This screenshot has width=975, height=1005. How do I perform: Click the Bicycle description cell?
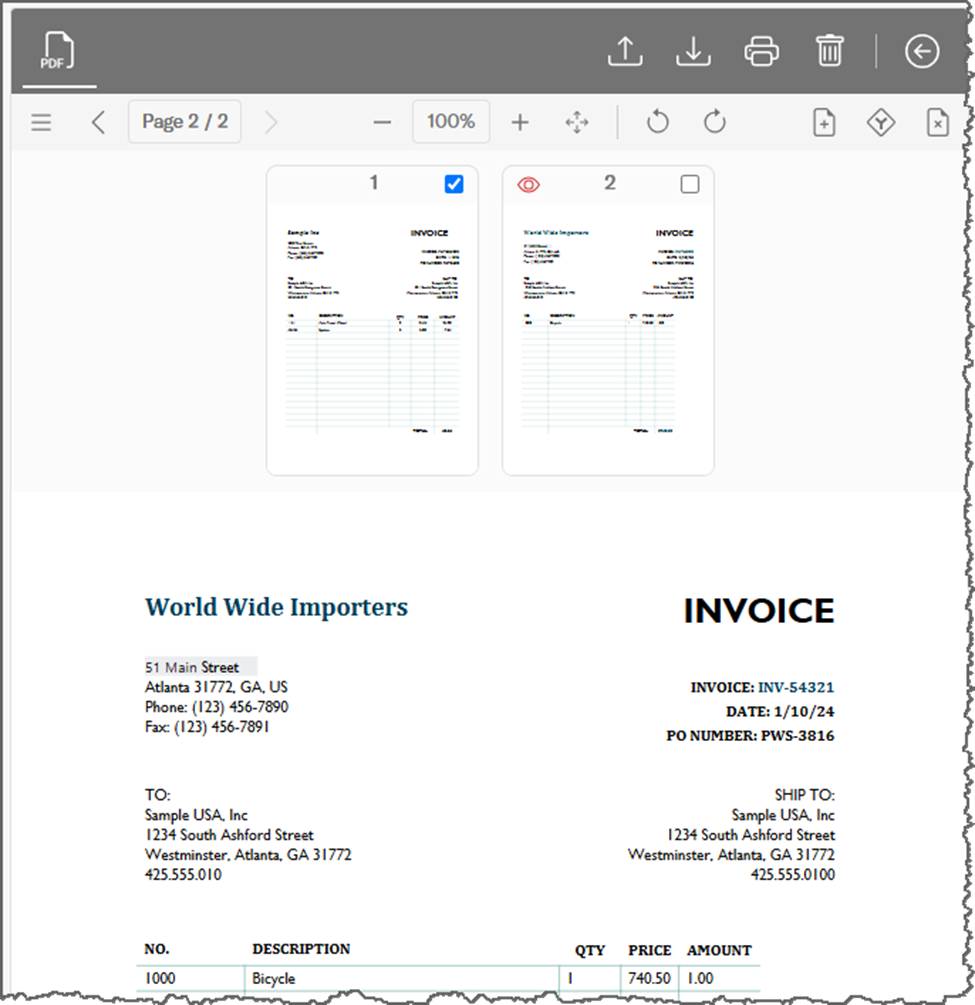[x=402, y=978]
